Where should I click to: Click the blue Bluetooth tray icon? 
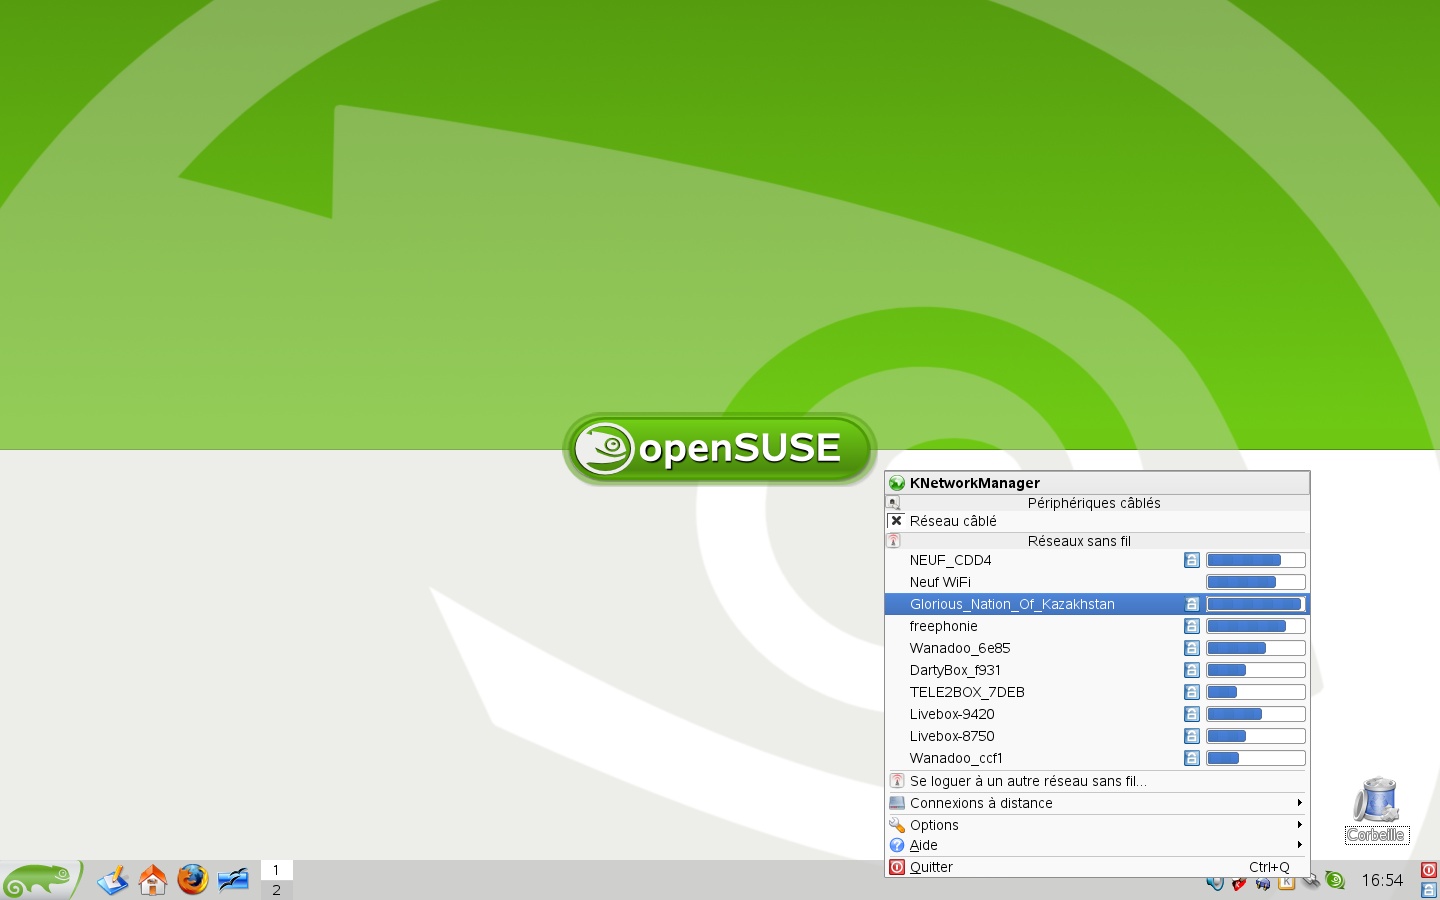[1263, 883]
